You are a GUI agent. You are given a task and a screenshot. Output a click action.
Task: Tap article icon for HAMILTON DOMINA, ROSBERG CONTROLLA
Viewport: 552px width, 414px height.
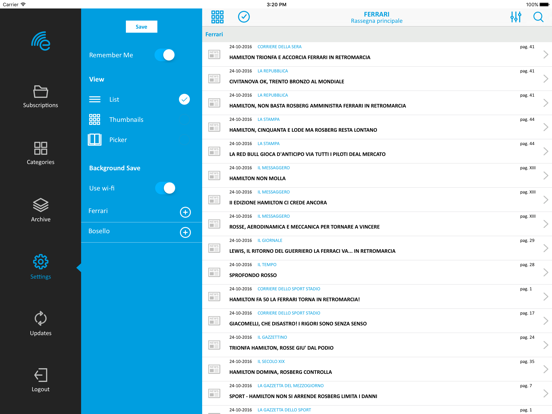point(214,369)
